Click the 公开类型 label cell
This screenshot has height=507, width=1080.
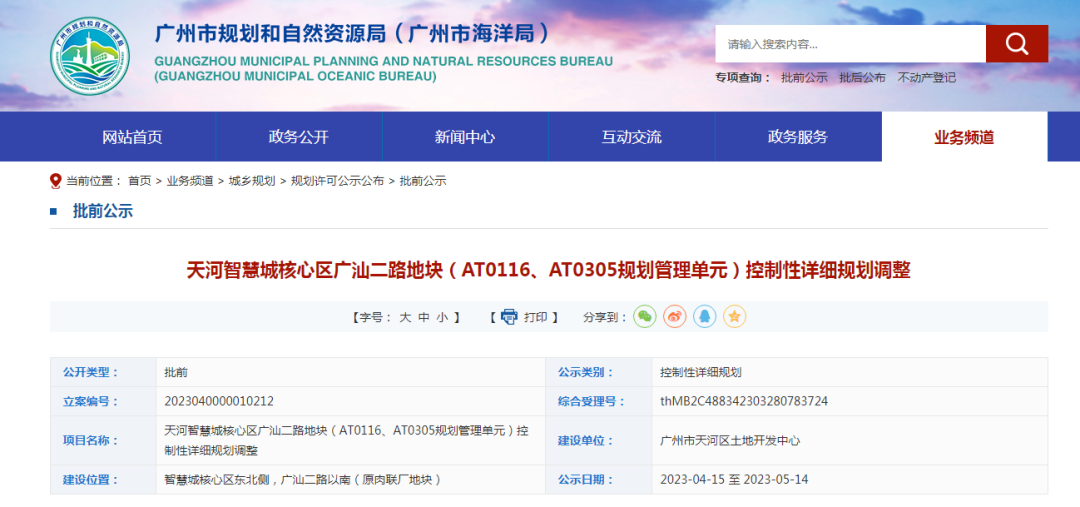click(103, 372)
